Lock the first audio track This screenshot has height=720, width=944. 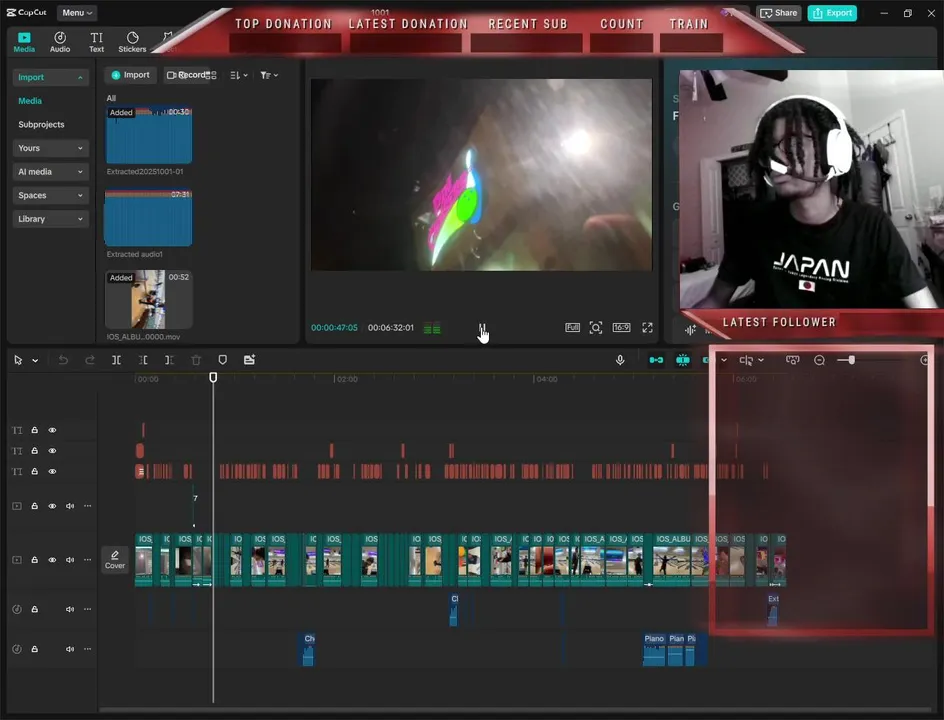pyautogui.click(x=34, y=609)
